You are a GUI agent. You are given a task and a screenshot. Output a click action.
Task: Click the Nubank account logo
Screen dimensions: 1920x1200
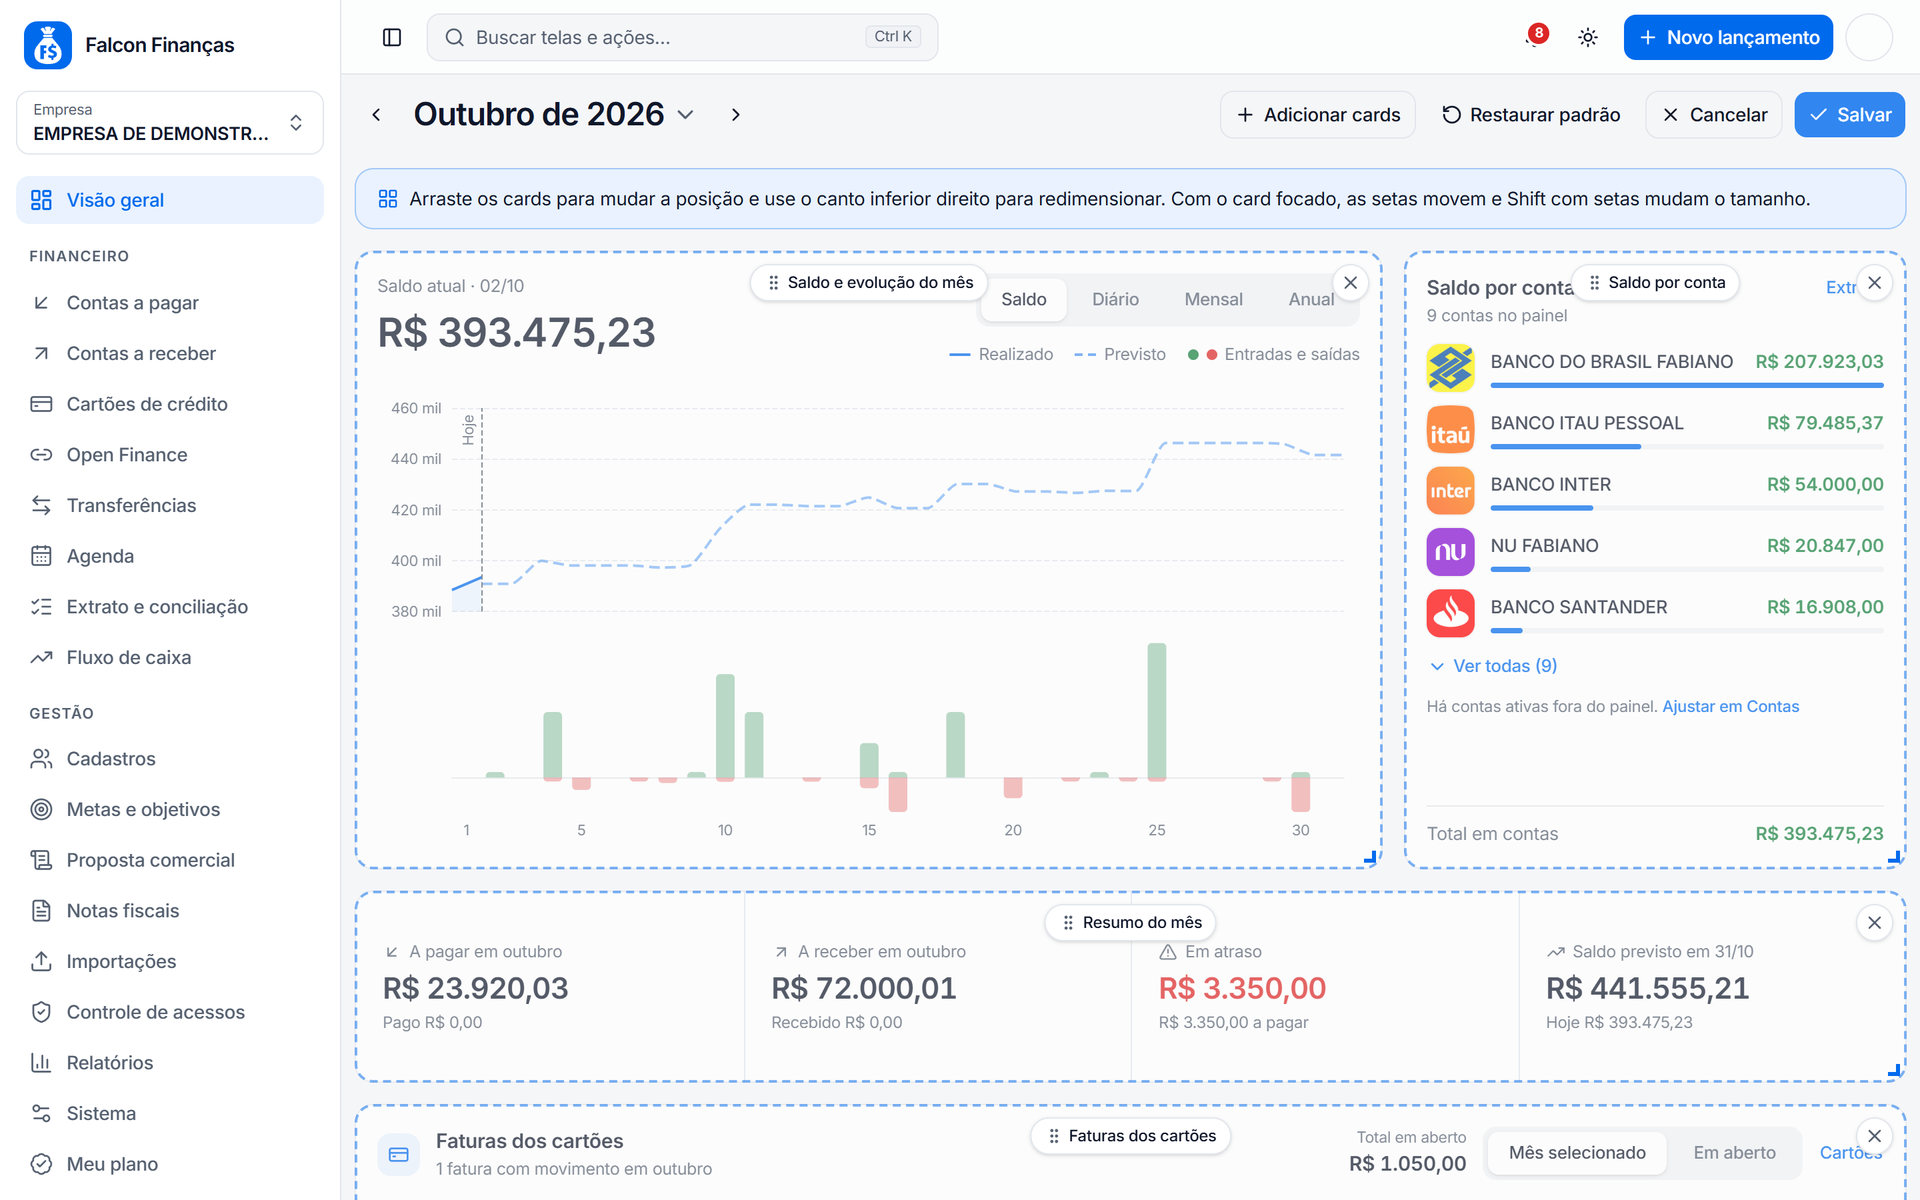[x=1450, y=551]
